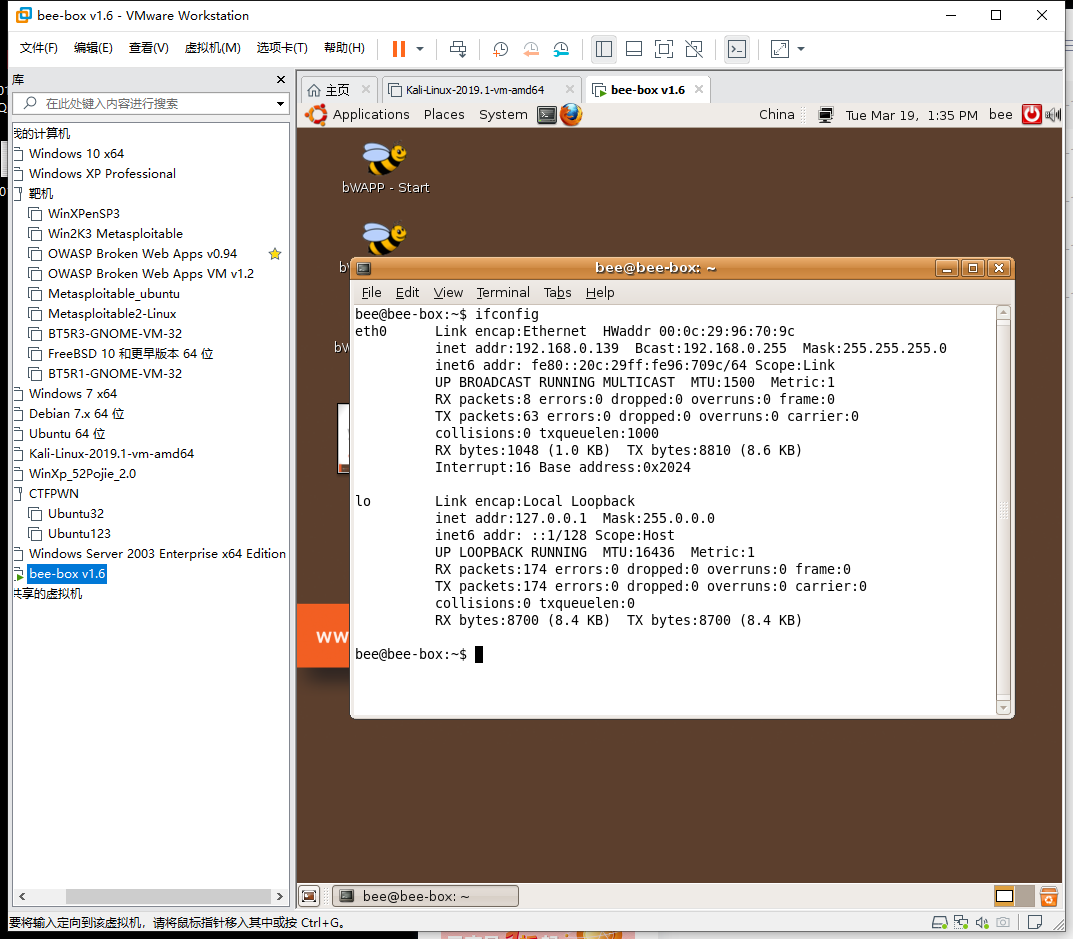This screenshot has height=939, width=1073.
Task: Revert to snapshot with the orange clock icon
Action: point(530,49)
